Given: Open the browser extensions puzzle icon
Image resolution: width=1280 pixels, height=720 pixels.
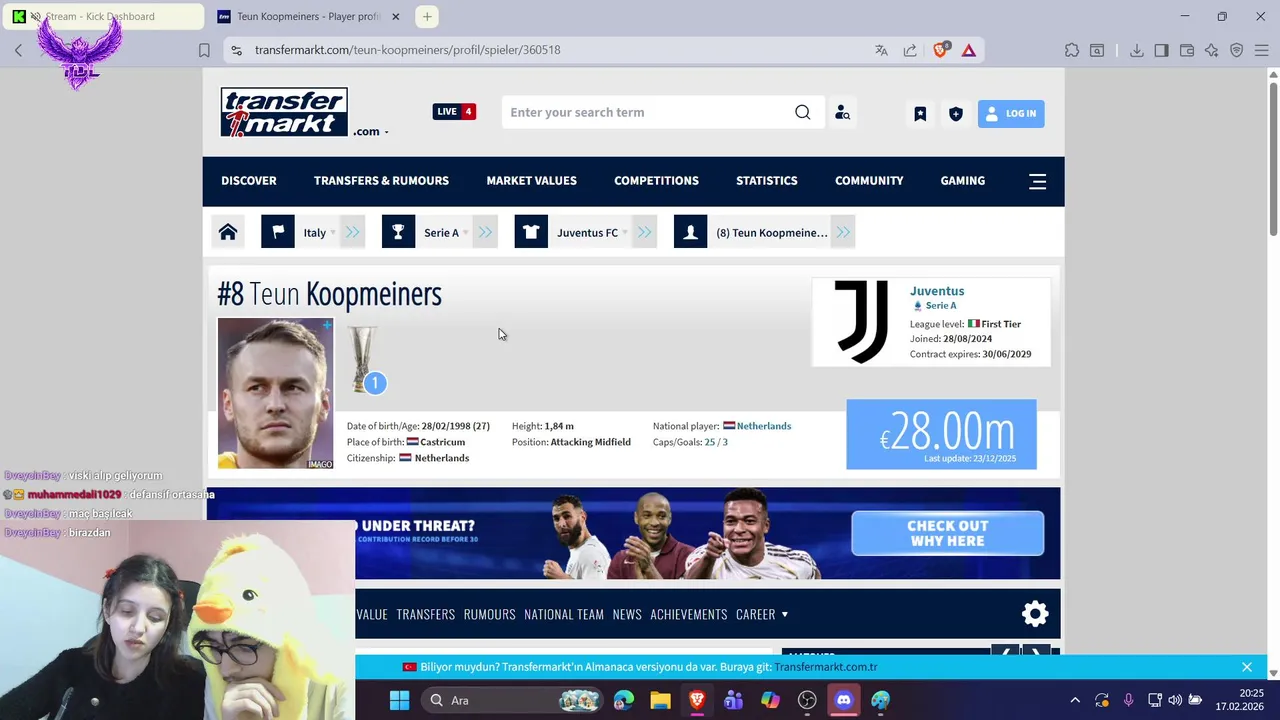Looking at the screenshot, I should 1072,50.
